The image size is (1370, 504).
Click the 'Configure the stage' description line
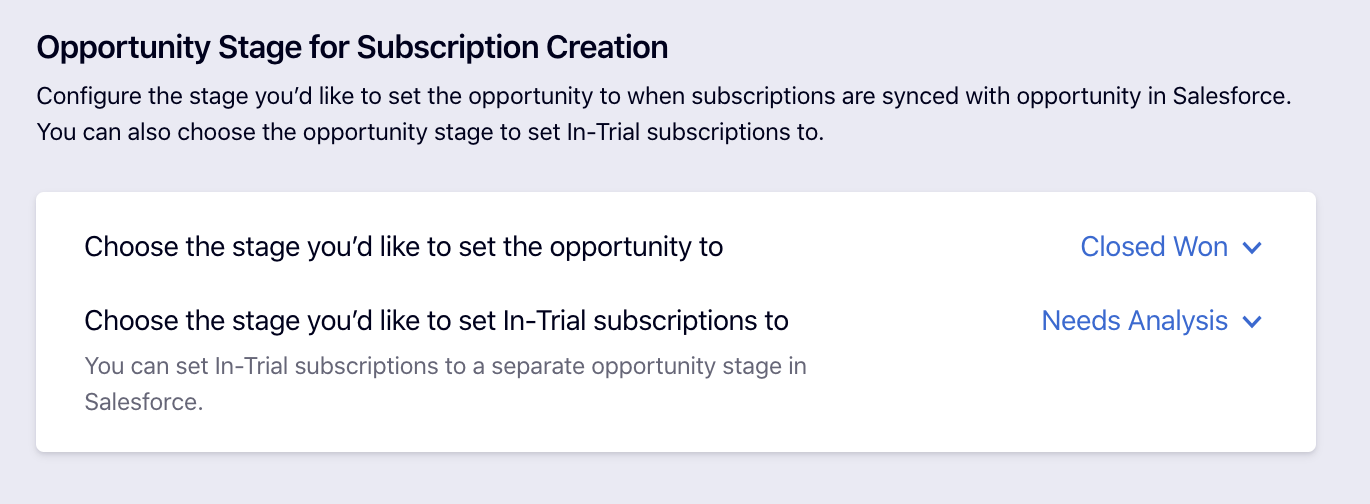coord(663,98)
